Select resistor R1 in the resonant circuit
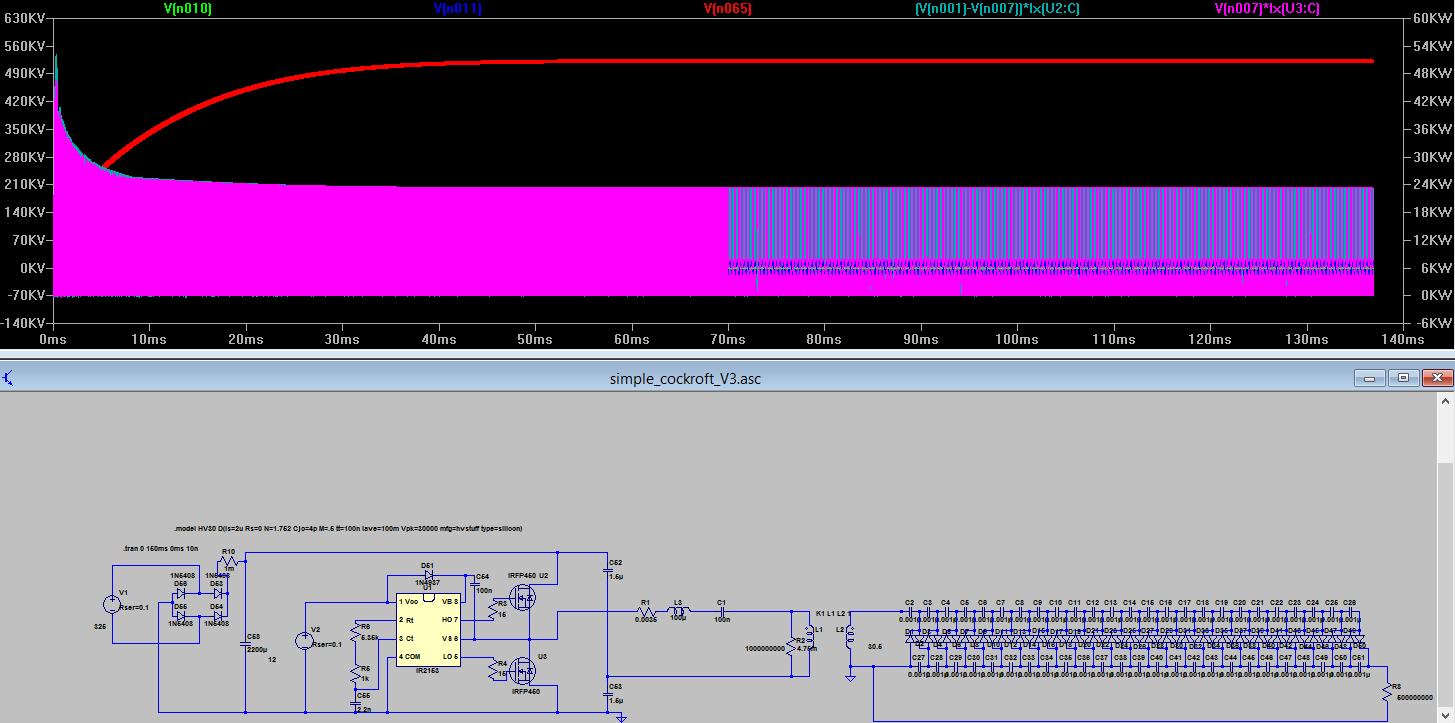 (645, 610)
